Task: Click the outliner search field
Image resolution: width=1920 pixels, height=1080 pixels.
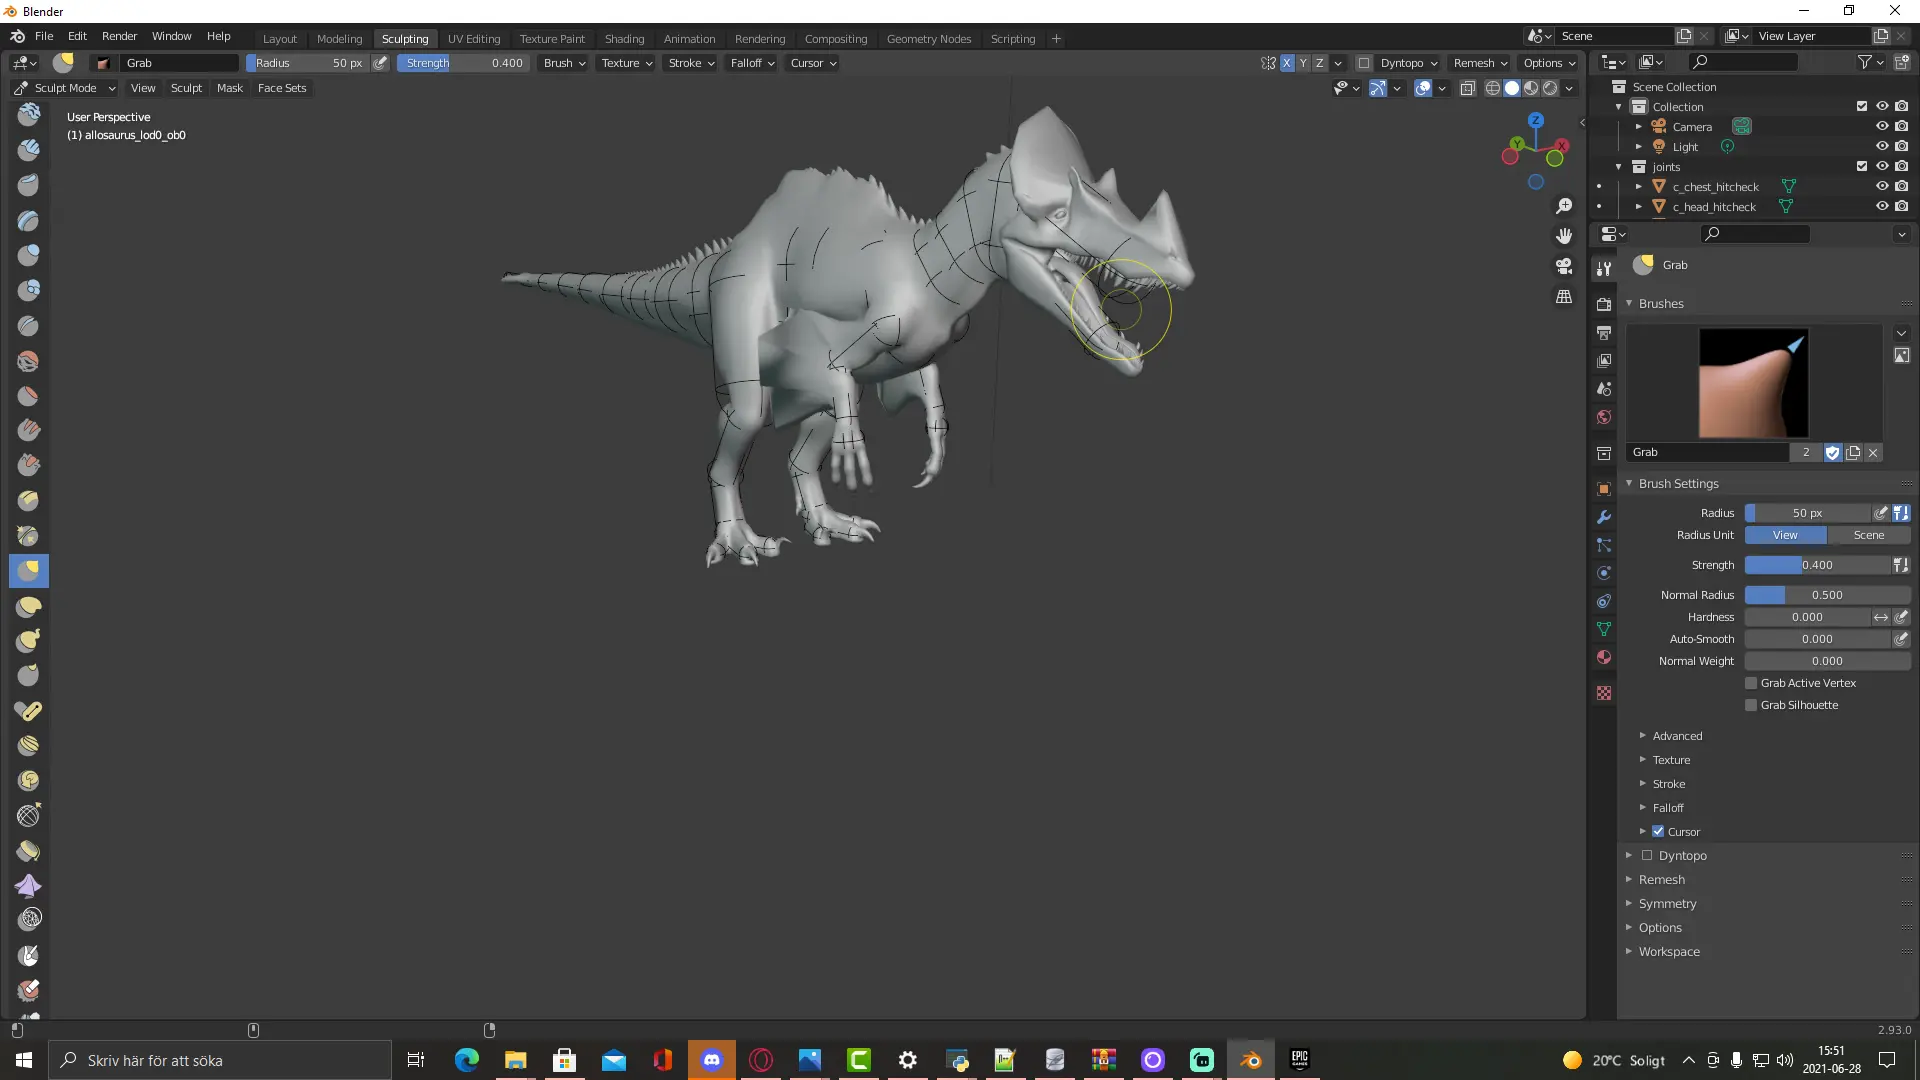Action: [1743, 62]
